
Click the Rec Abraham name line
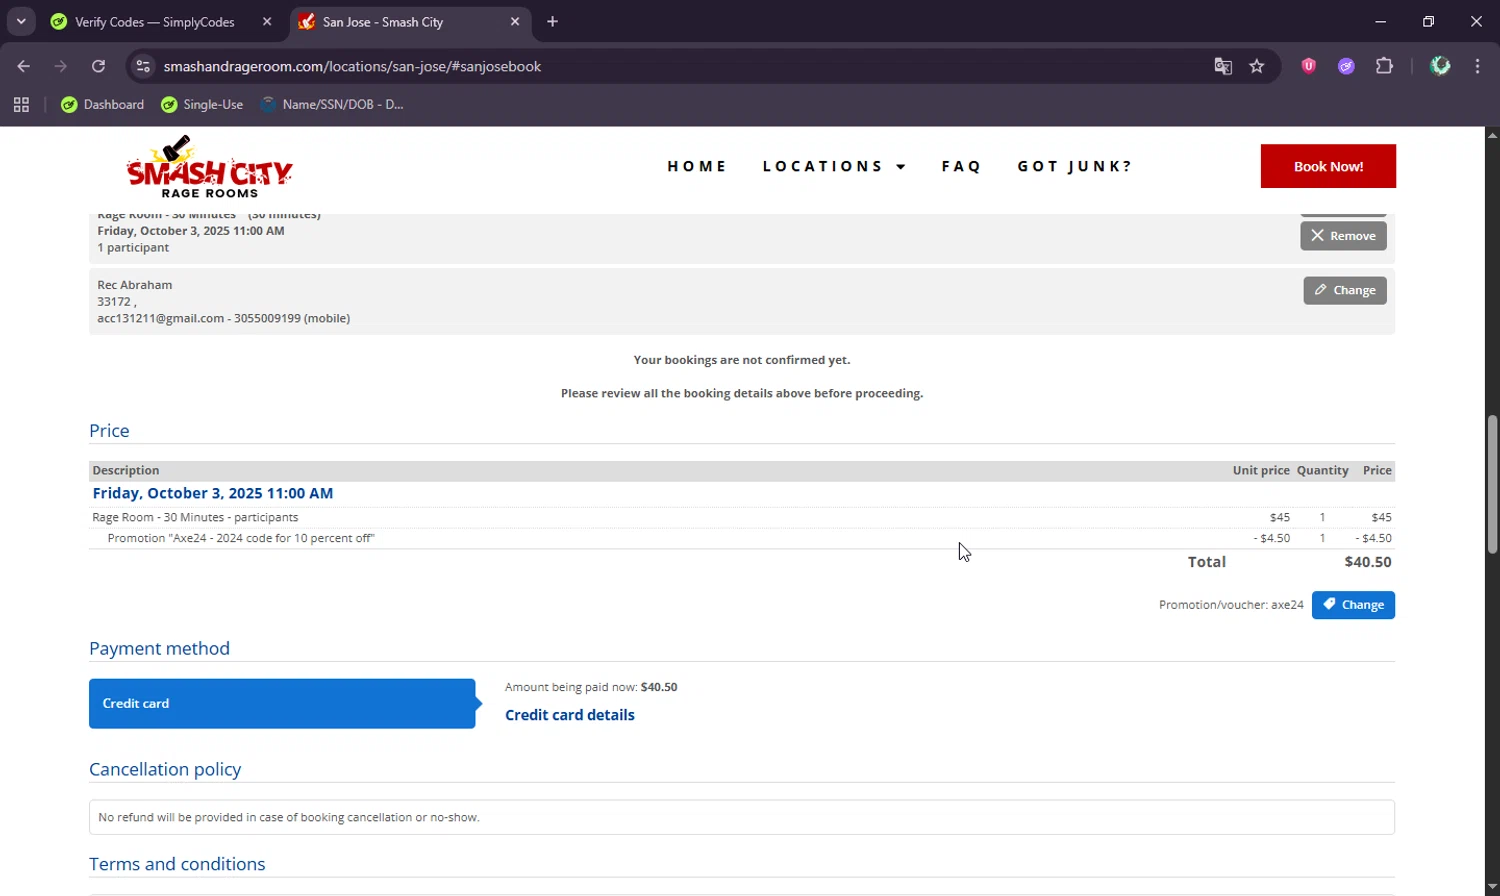(135, 285)
